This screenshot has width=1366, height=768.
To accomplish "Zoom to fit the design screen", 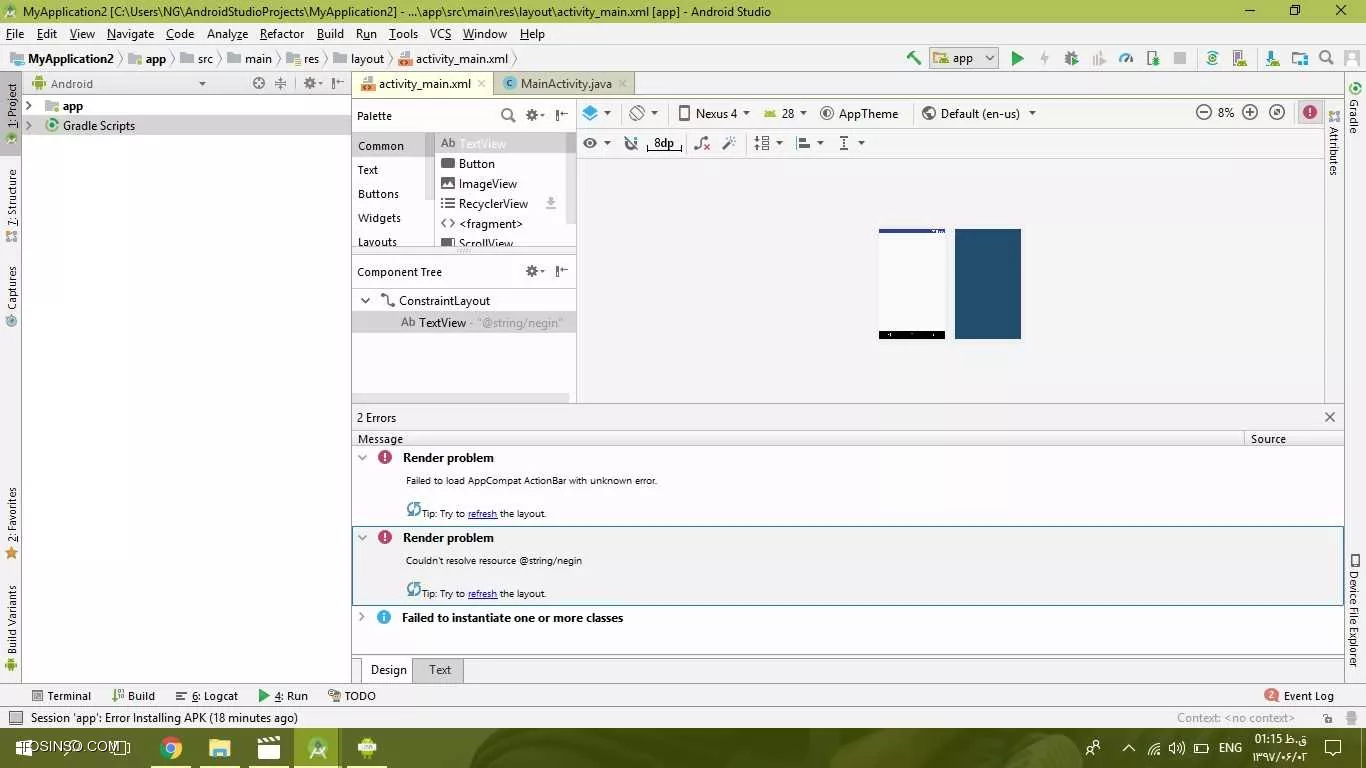I will tap(1277, 113).
